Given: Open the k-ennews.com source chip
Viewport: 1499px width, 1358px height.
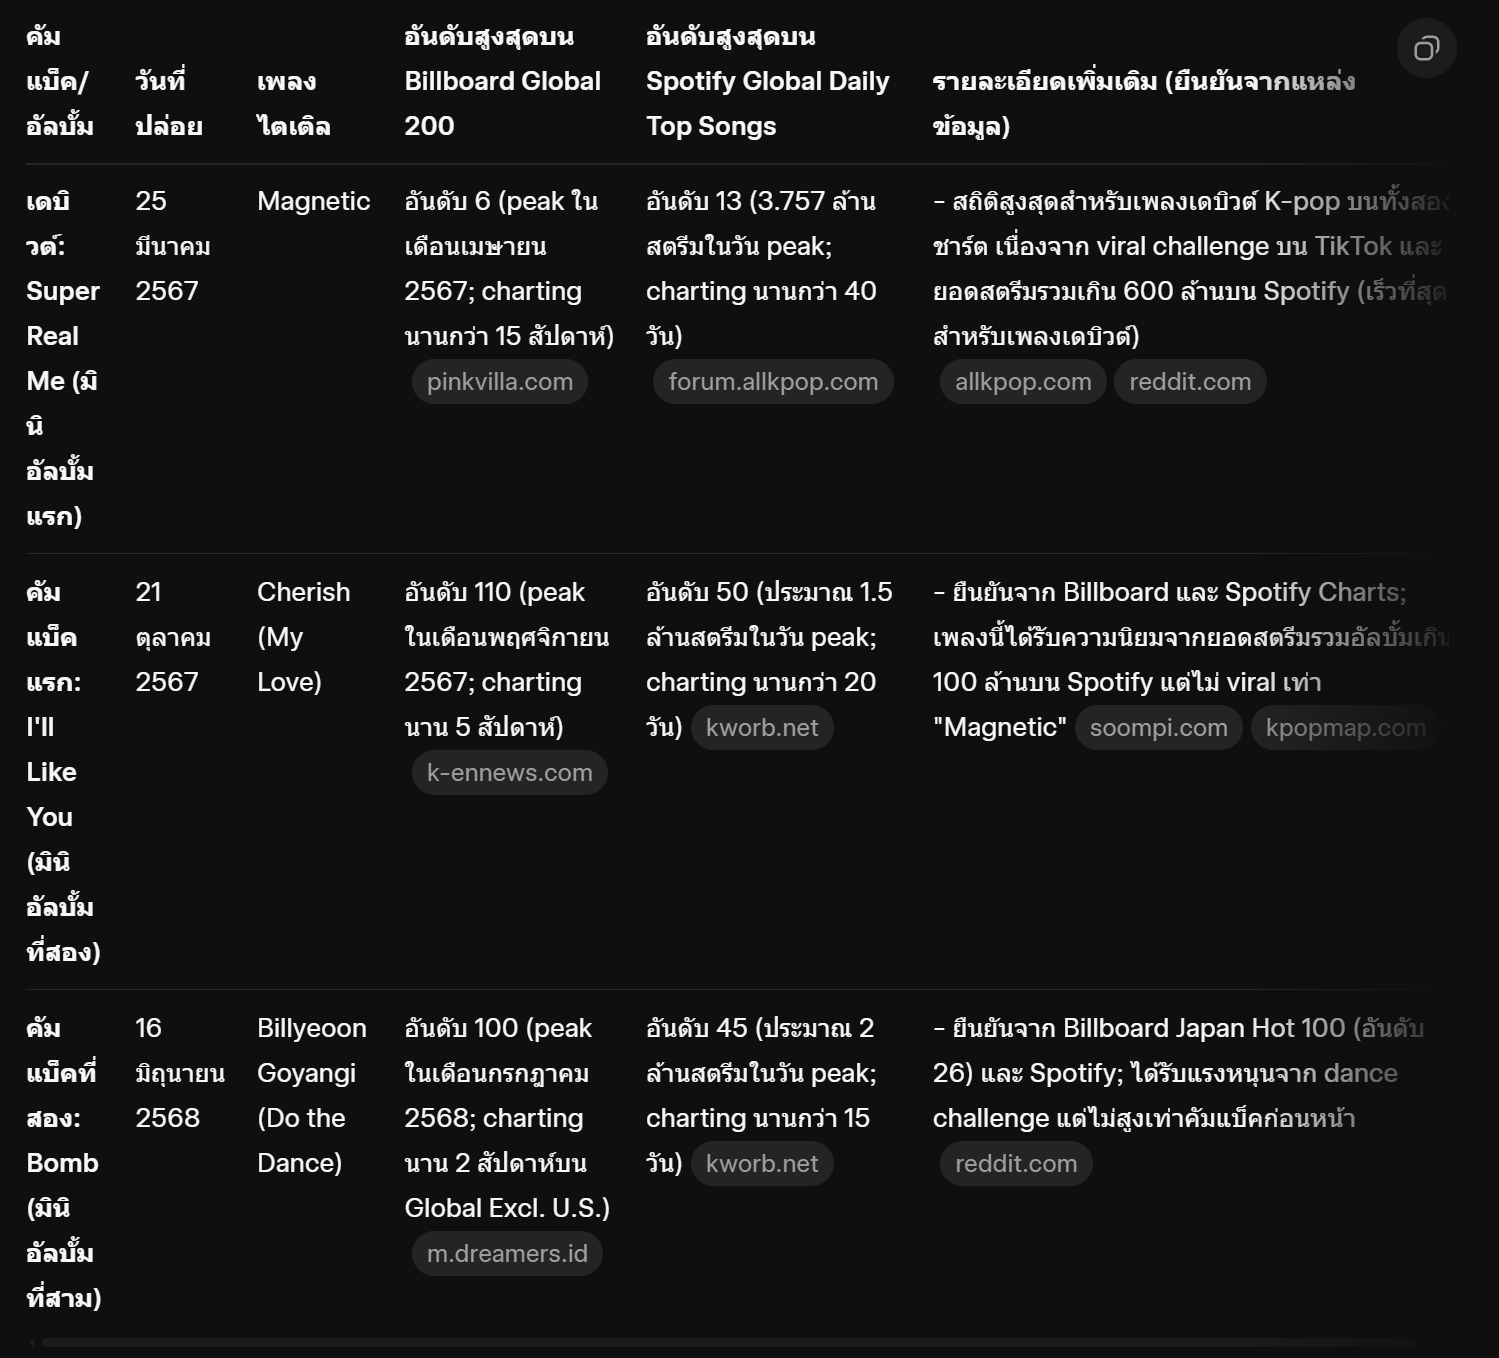Looking at the screenshot, I should point(509,773).
